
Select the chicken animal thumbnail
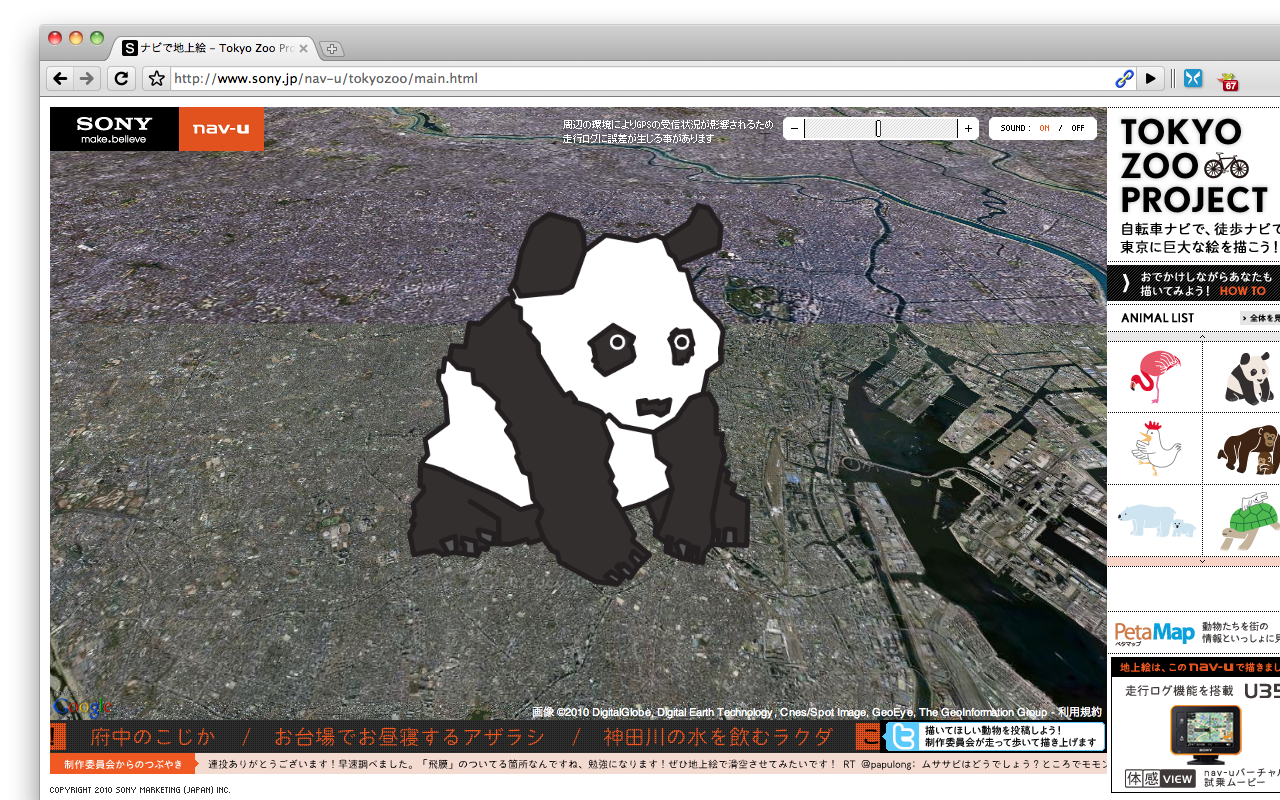(x=1155, y=448)
